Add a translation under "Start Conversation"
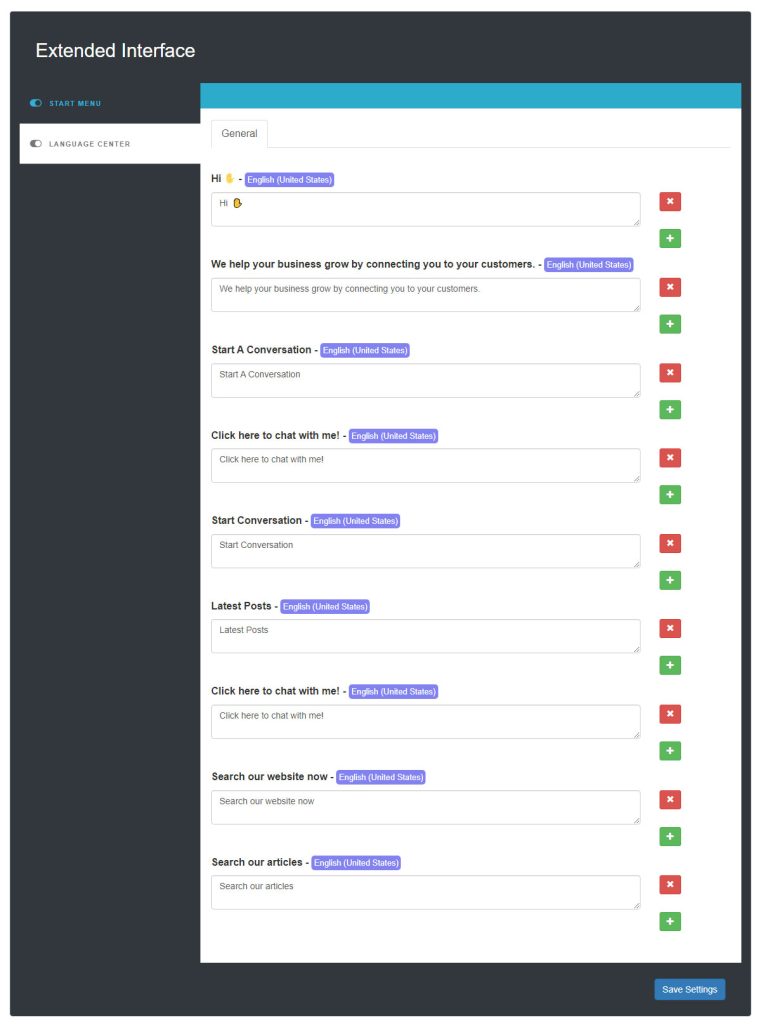Screen dimensions: 768x1030 (x=669, y=580)
